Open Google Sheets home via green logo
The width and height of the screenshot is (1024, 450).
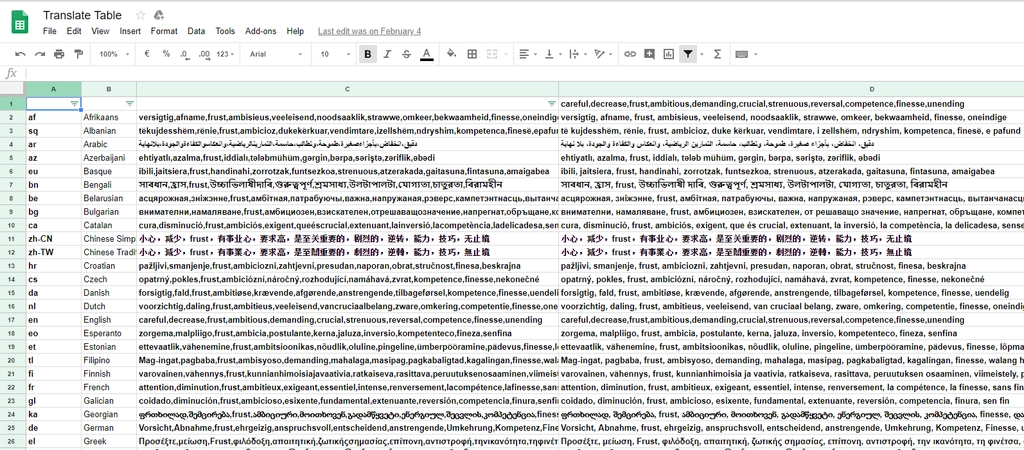20,22
